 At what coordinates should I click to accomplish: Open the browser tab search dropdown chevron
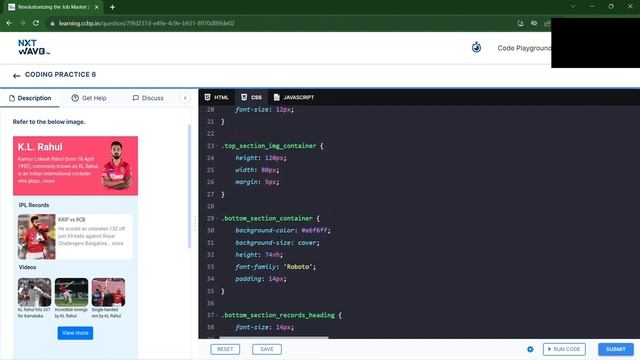573,7
